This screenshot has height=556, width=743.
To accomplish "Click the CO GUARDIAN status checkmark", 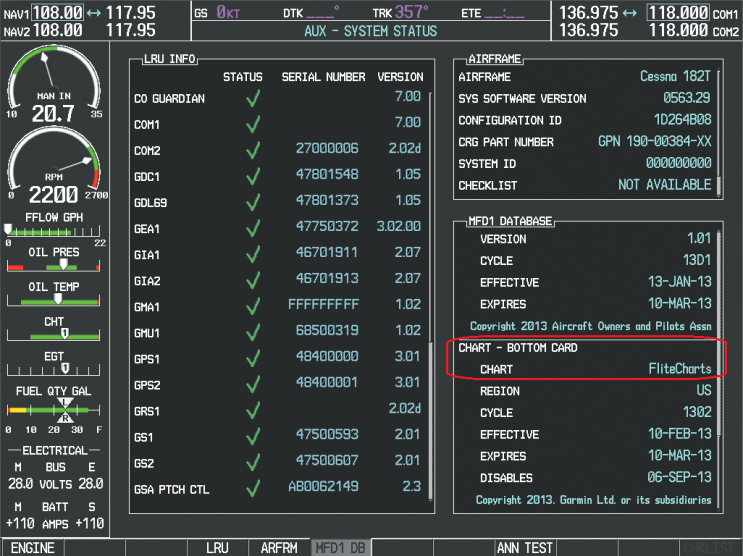I will click(253, 98).
